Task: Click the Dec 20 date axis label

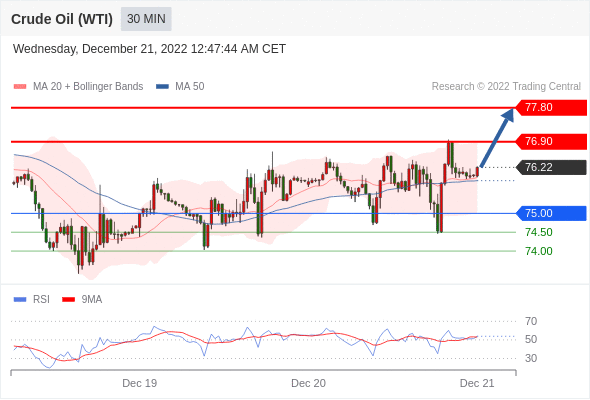Action: click(x=309, y=383)
